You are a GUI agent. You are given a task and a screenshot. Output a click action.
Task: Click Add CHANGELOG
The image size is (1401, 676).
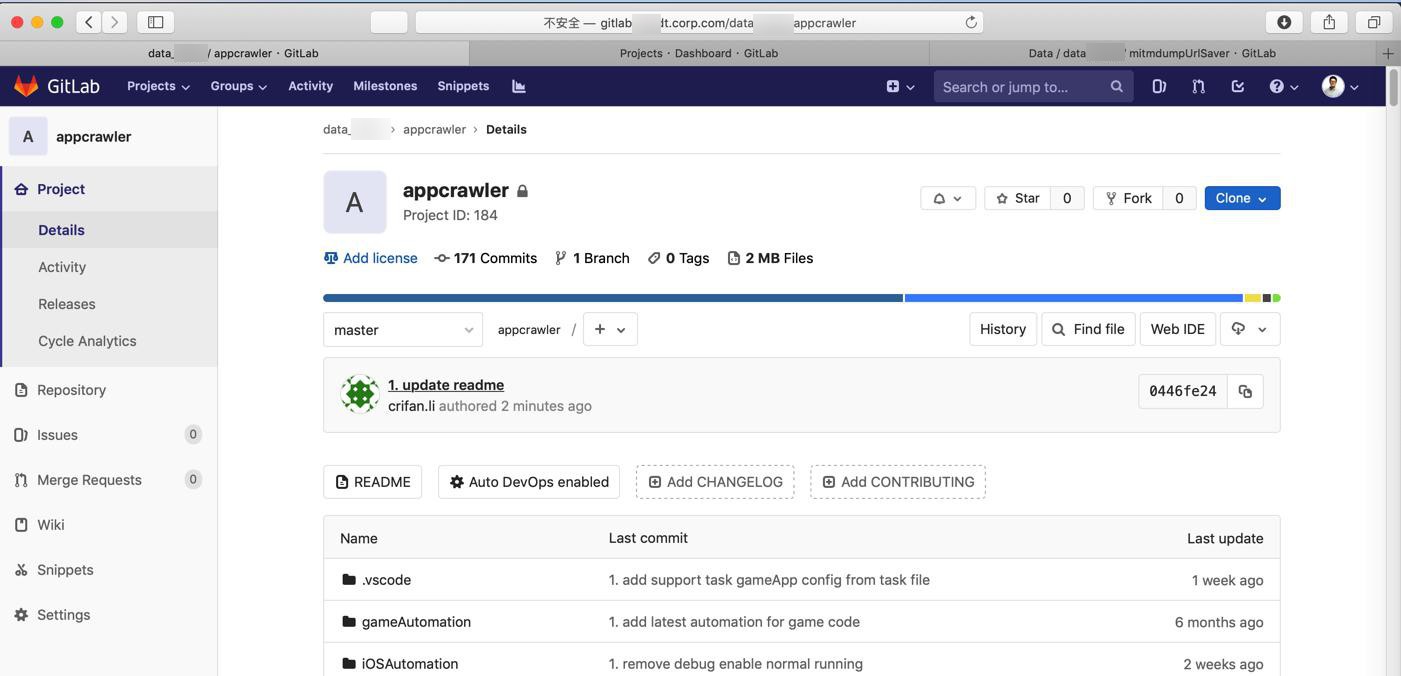(715, 482)
